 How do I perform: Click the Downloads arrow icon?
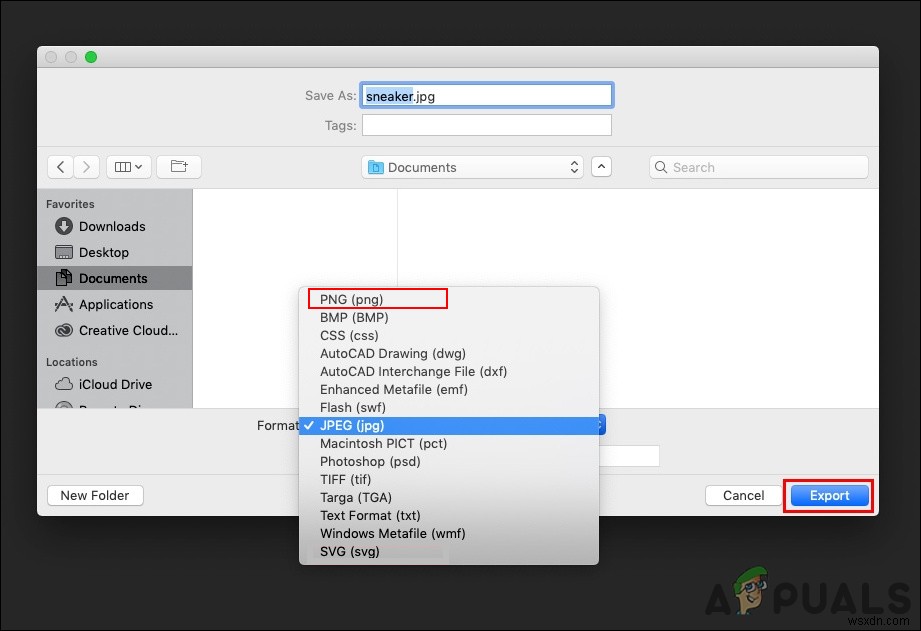coord(63,226)
